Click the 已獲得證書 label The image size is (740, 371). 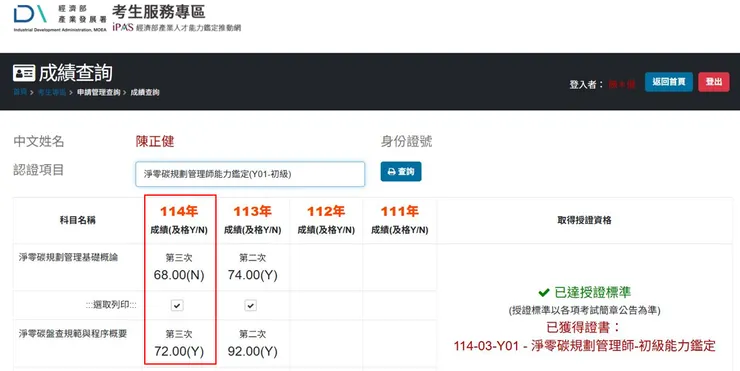tap(584, 327)
